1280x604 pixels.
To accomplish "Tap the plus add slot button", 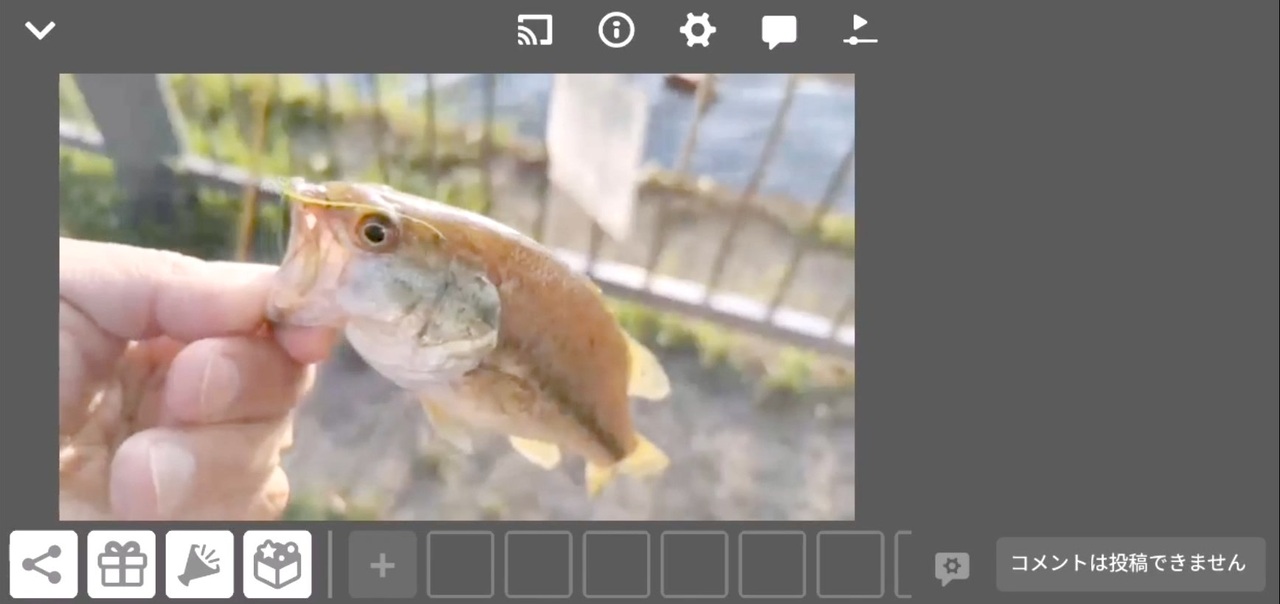I will [383, 565].
